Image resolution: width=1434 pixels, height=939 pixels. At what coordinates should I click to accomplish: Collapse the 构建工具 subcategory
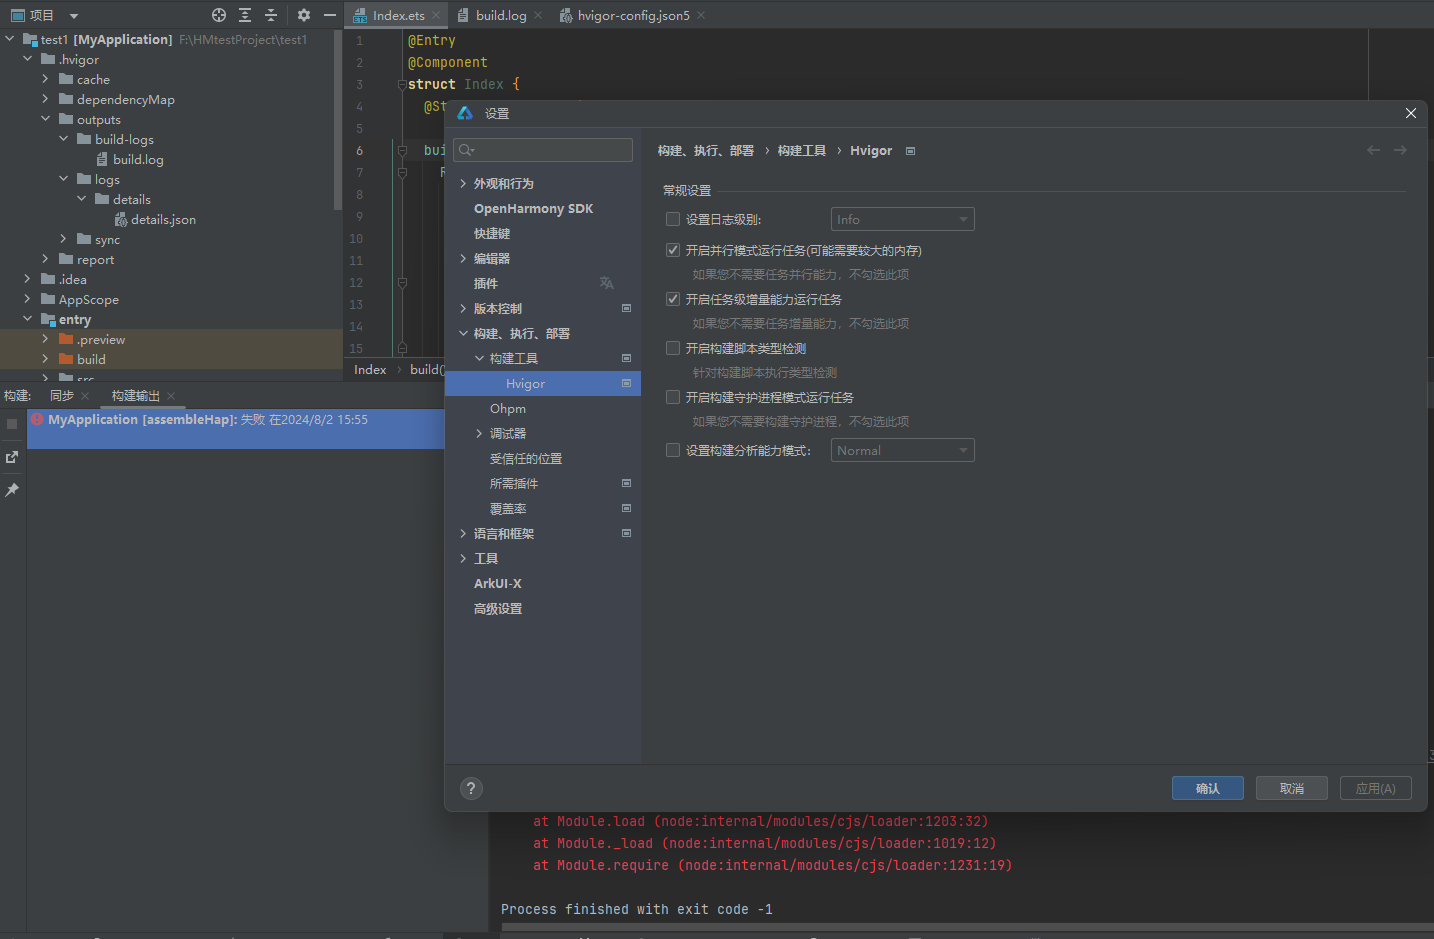tap(479, 358)
